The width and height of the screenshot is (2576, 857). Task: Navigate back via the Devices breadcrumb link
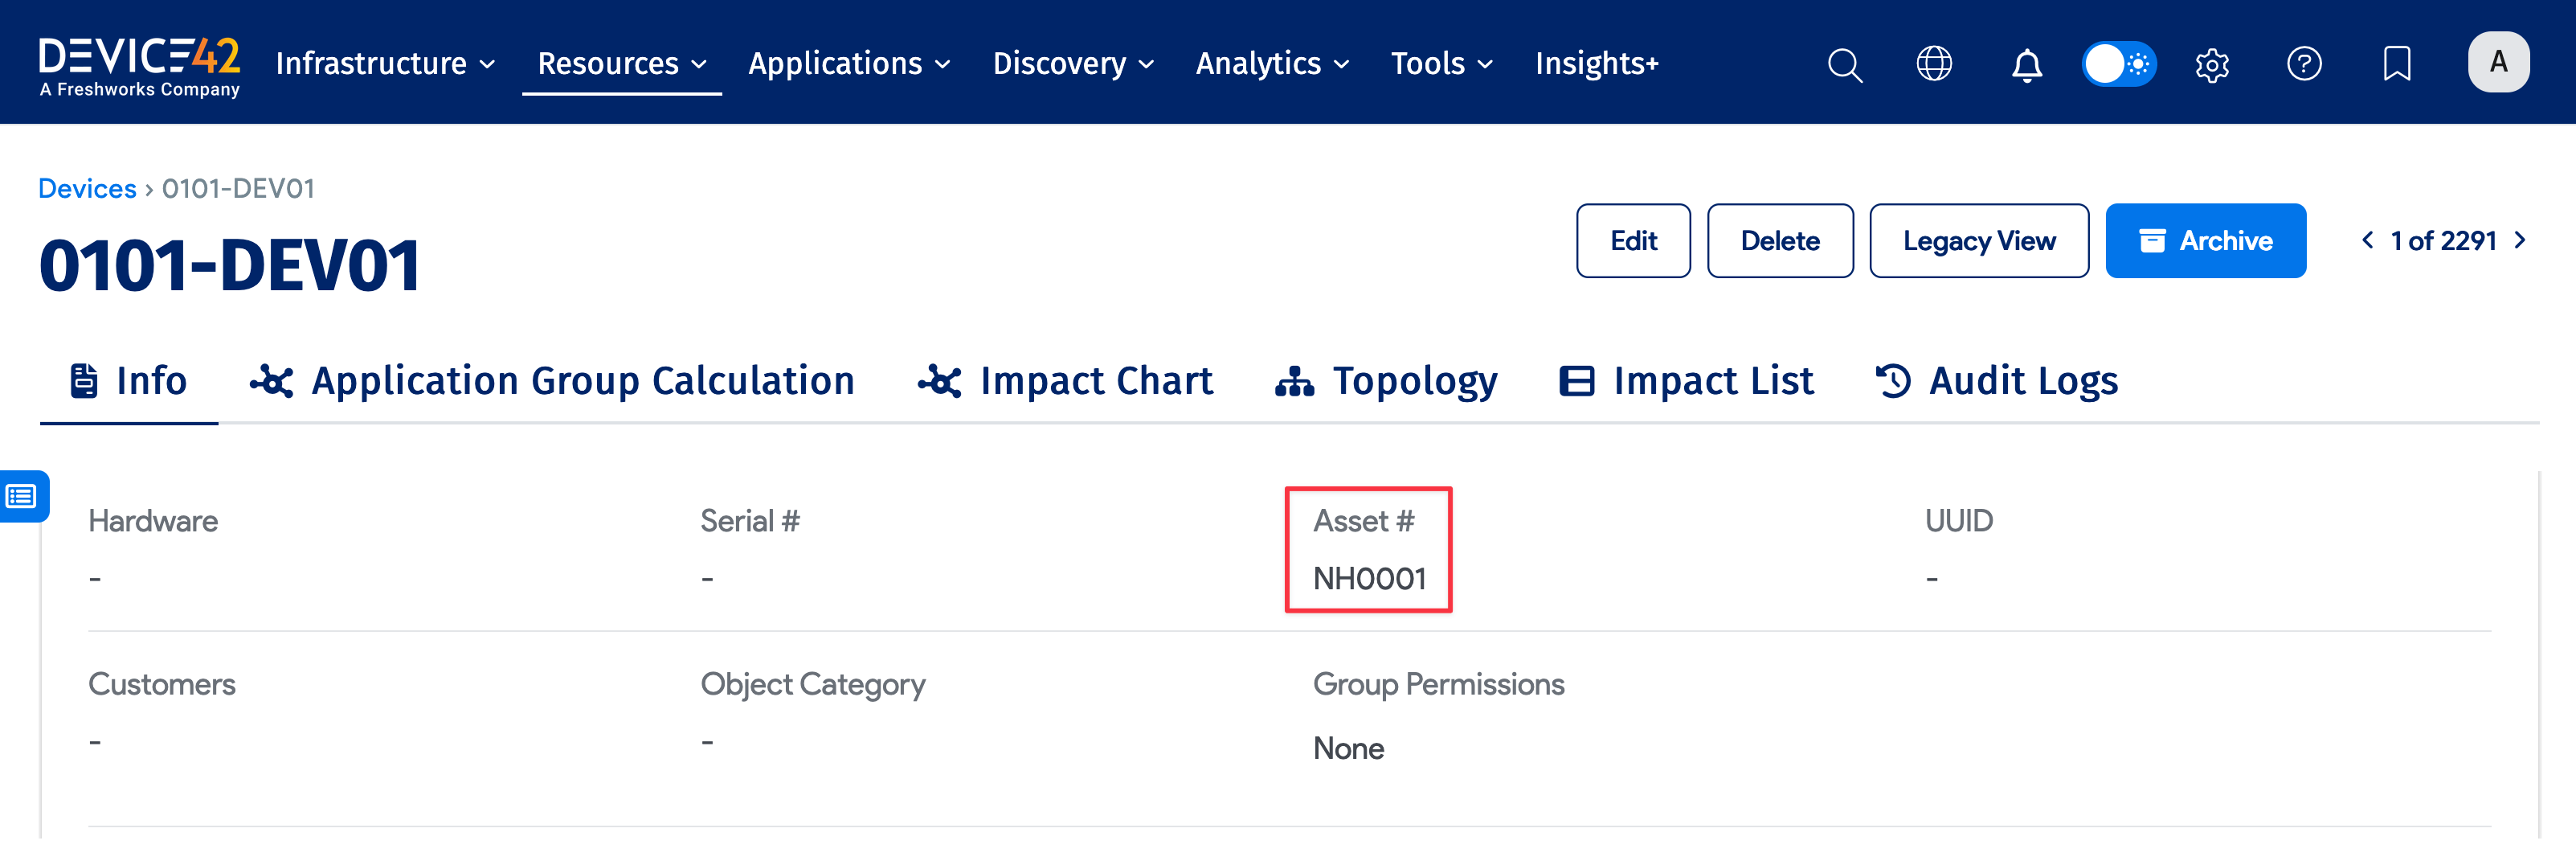87,187
